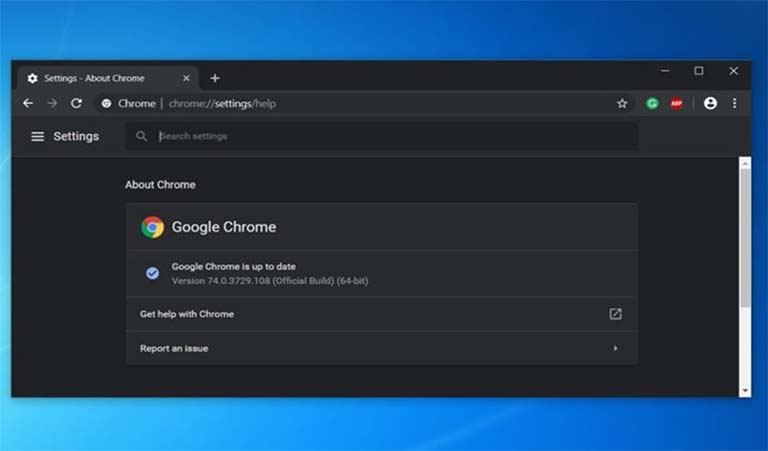Click the Settings title text

tap(76, 137)
